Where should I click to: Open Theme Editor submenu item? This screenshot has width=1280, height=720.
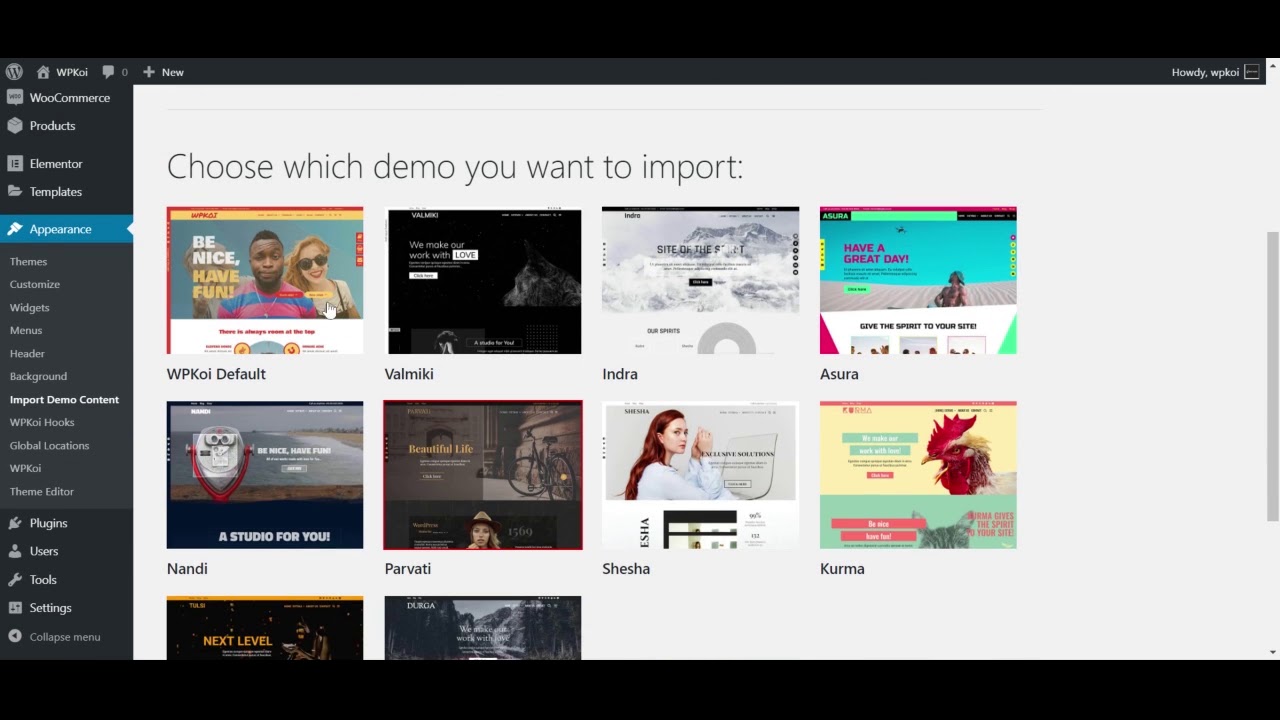(42, 492)
